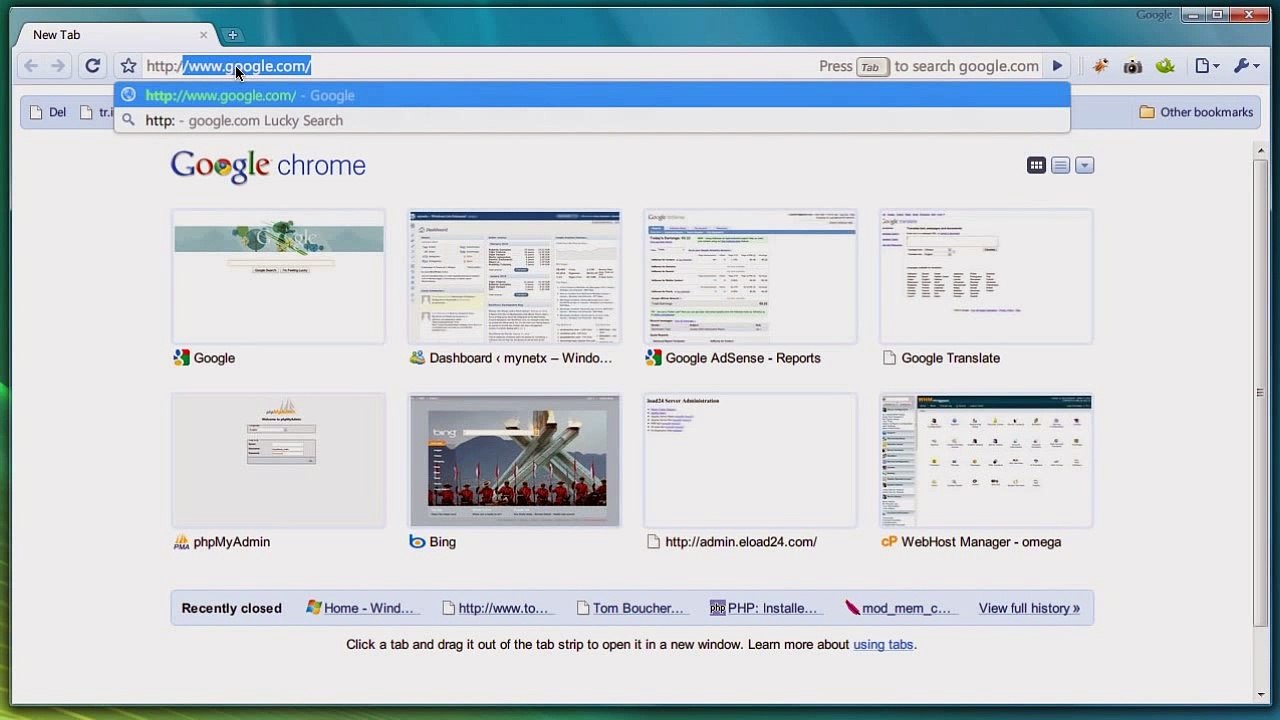Image resolution: width=1280 pixels, height=720 pixels.
Task: Open the wrench settings menu
Action: click(x=1247, y=66)
